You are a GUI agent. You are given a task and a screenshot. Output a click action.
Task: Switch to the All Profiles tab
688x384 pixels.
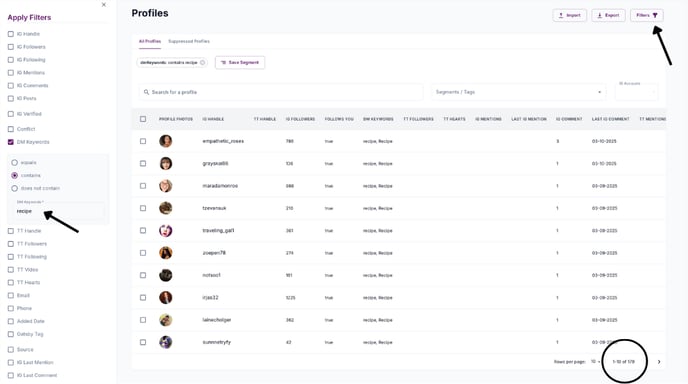pos(150,41)
